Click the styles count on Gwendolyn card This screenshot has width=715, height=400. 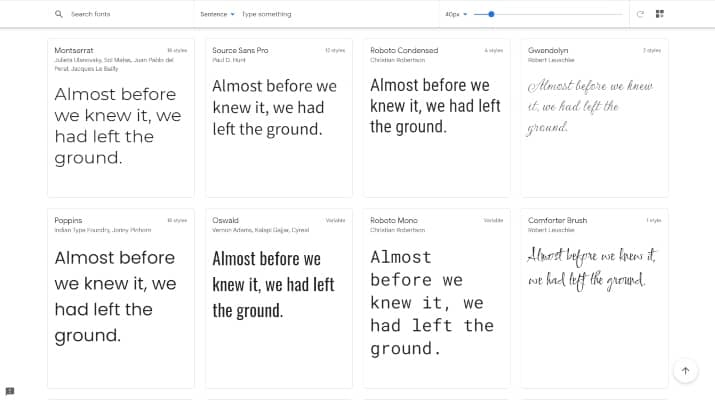pos(652,51)
